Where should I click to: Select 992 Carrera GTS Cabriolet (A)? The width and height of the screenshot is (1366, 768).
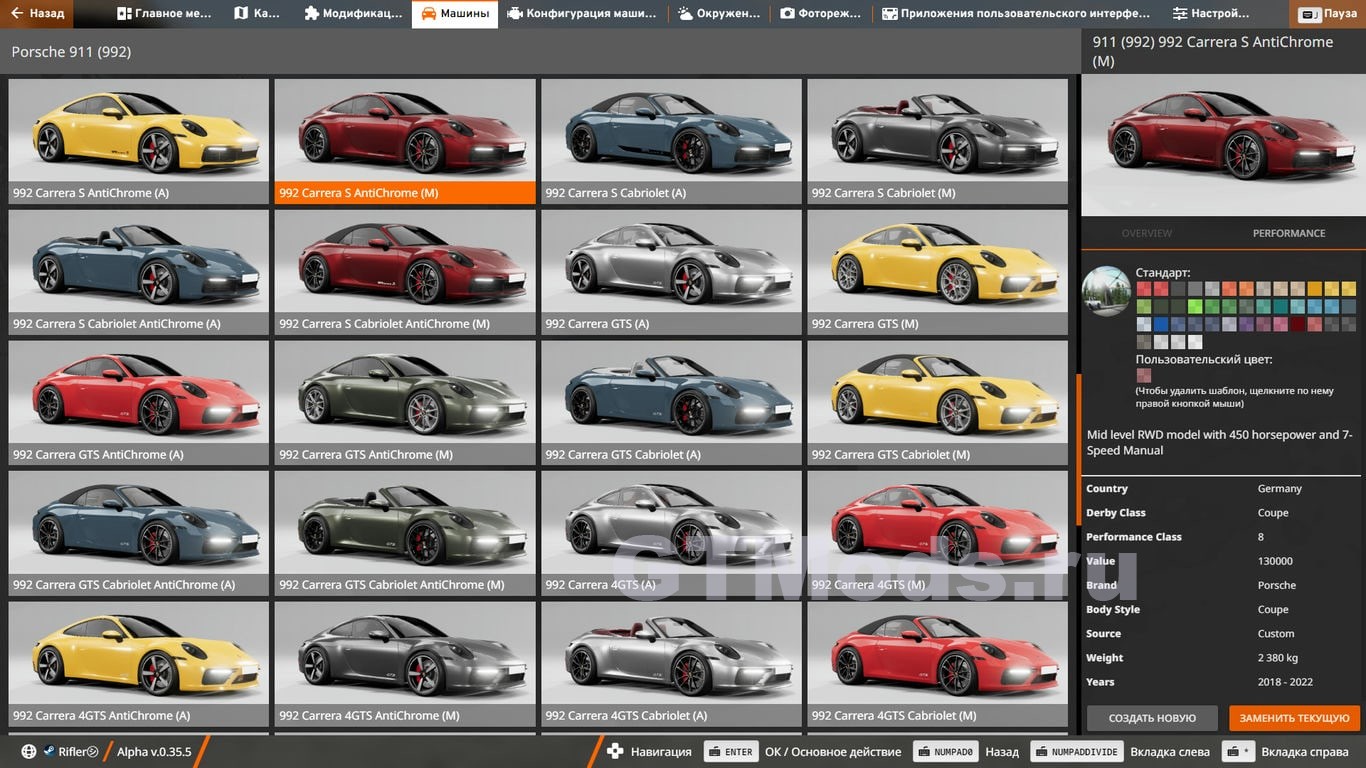671,403
